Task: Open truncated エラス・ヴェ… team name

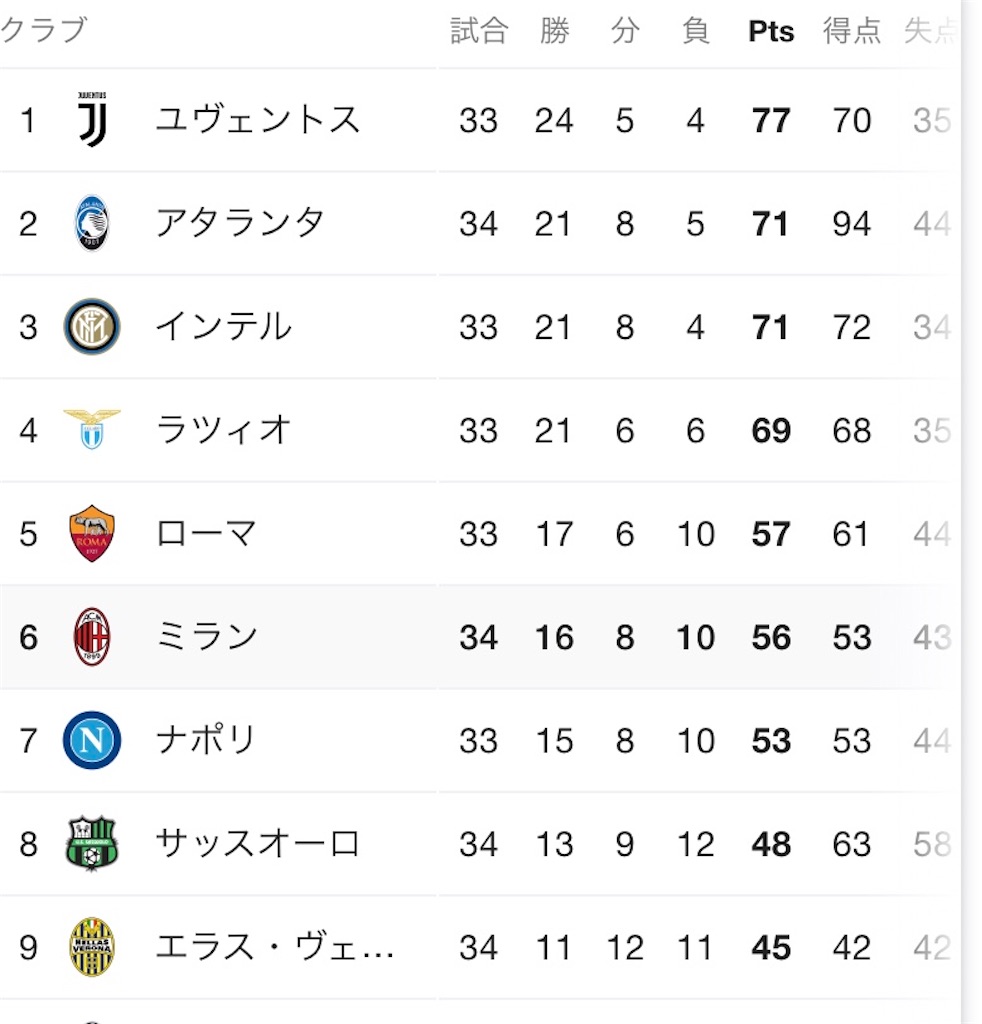Action: 275,947
